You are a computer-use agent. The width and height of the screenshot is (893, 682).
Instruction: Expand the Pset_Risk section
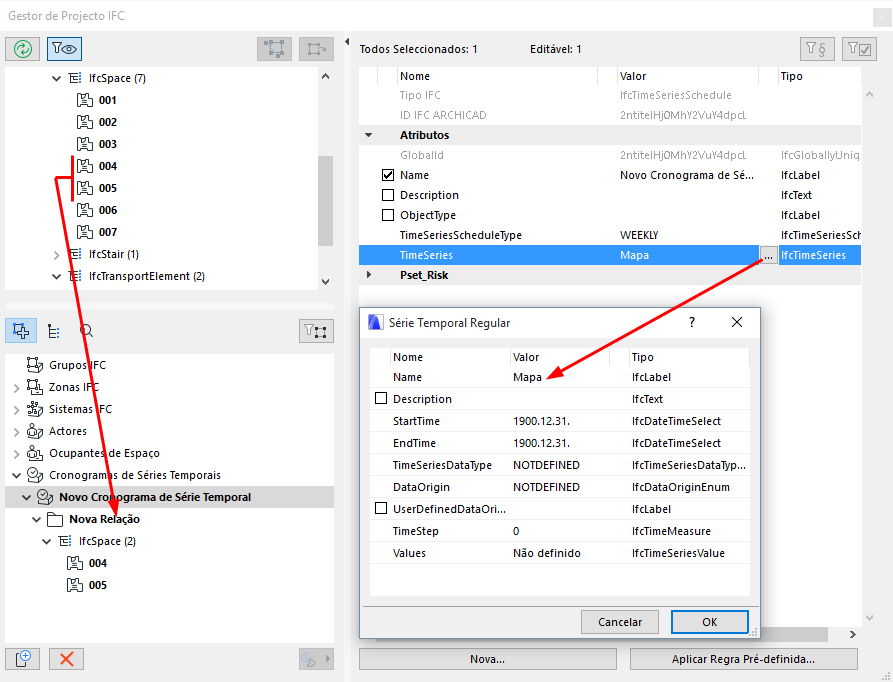point(368,275)
